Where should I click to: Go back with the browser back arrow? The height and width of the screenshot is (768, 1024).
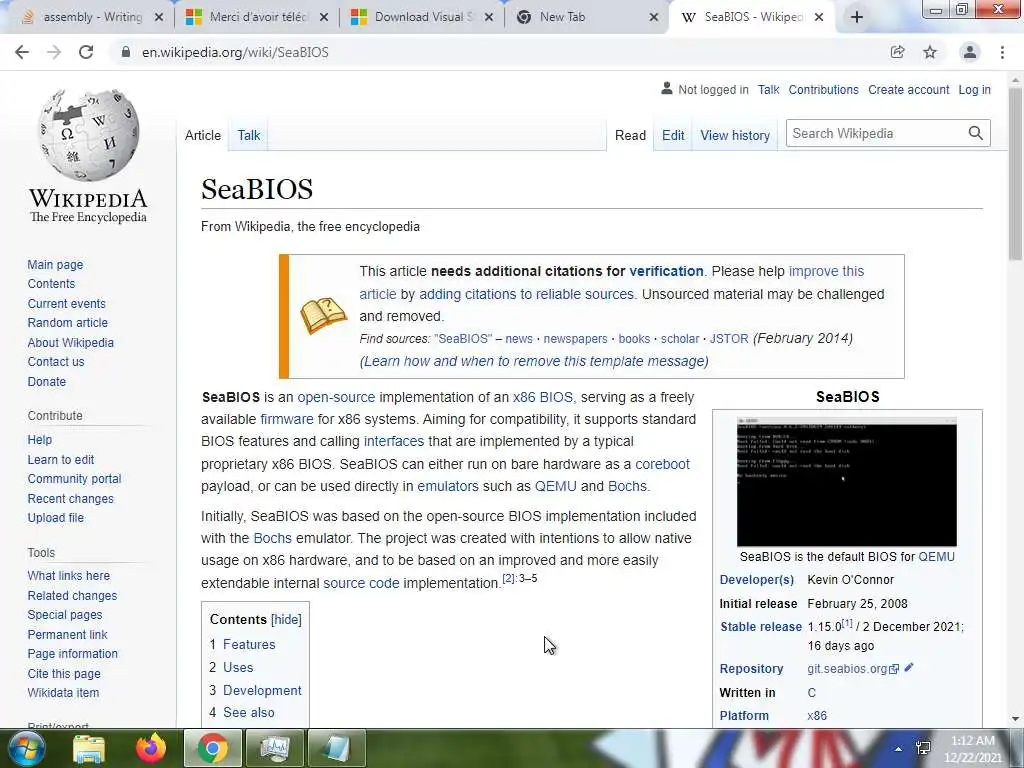(x=22, y=52)
